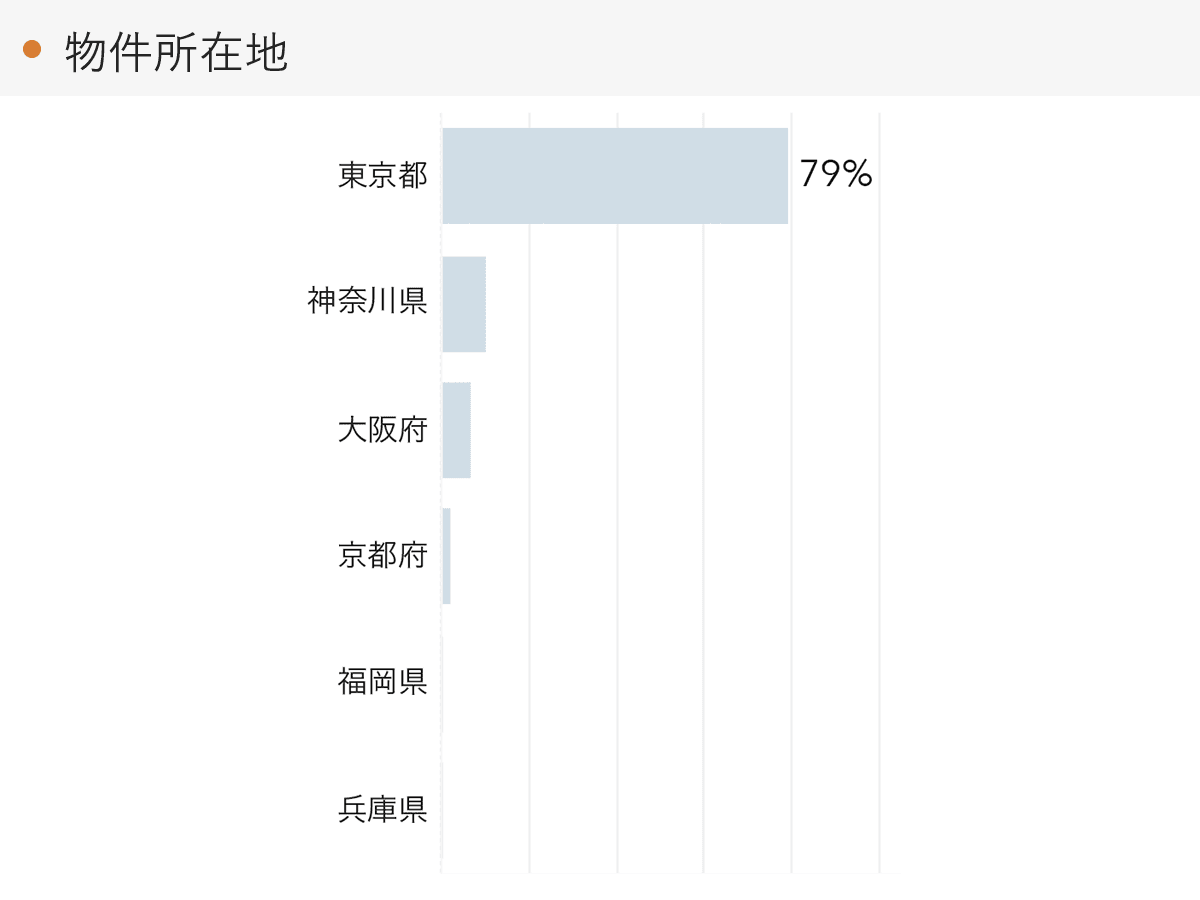Image resolution: width=1200 pixels, height=900 pixels.
Task: Select the 東京都 axis label
Action: tap(382, 176)
